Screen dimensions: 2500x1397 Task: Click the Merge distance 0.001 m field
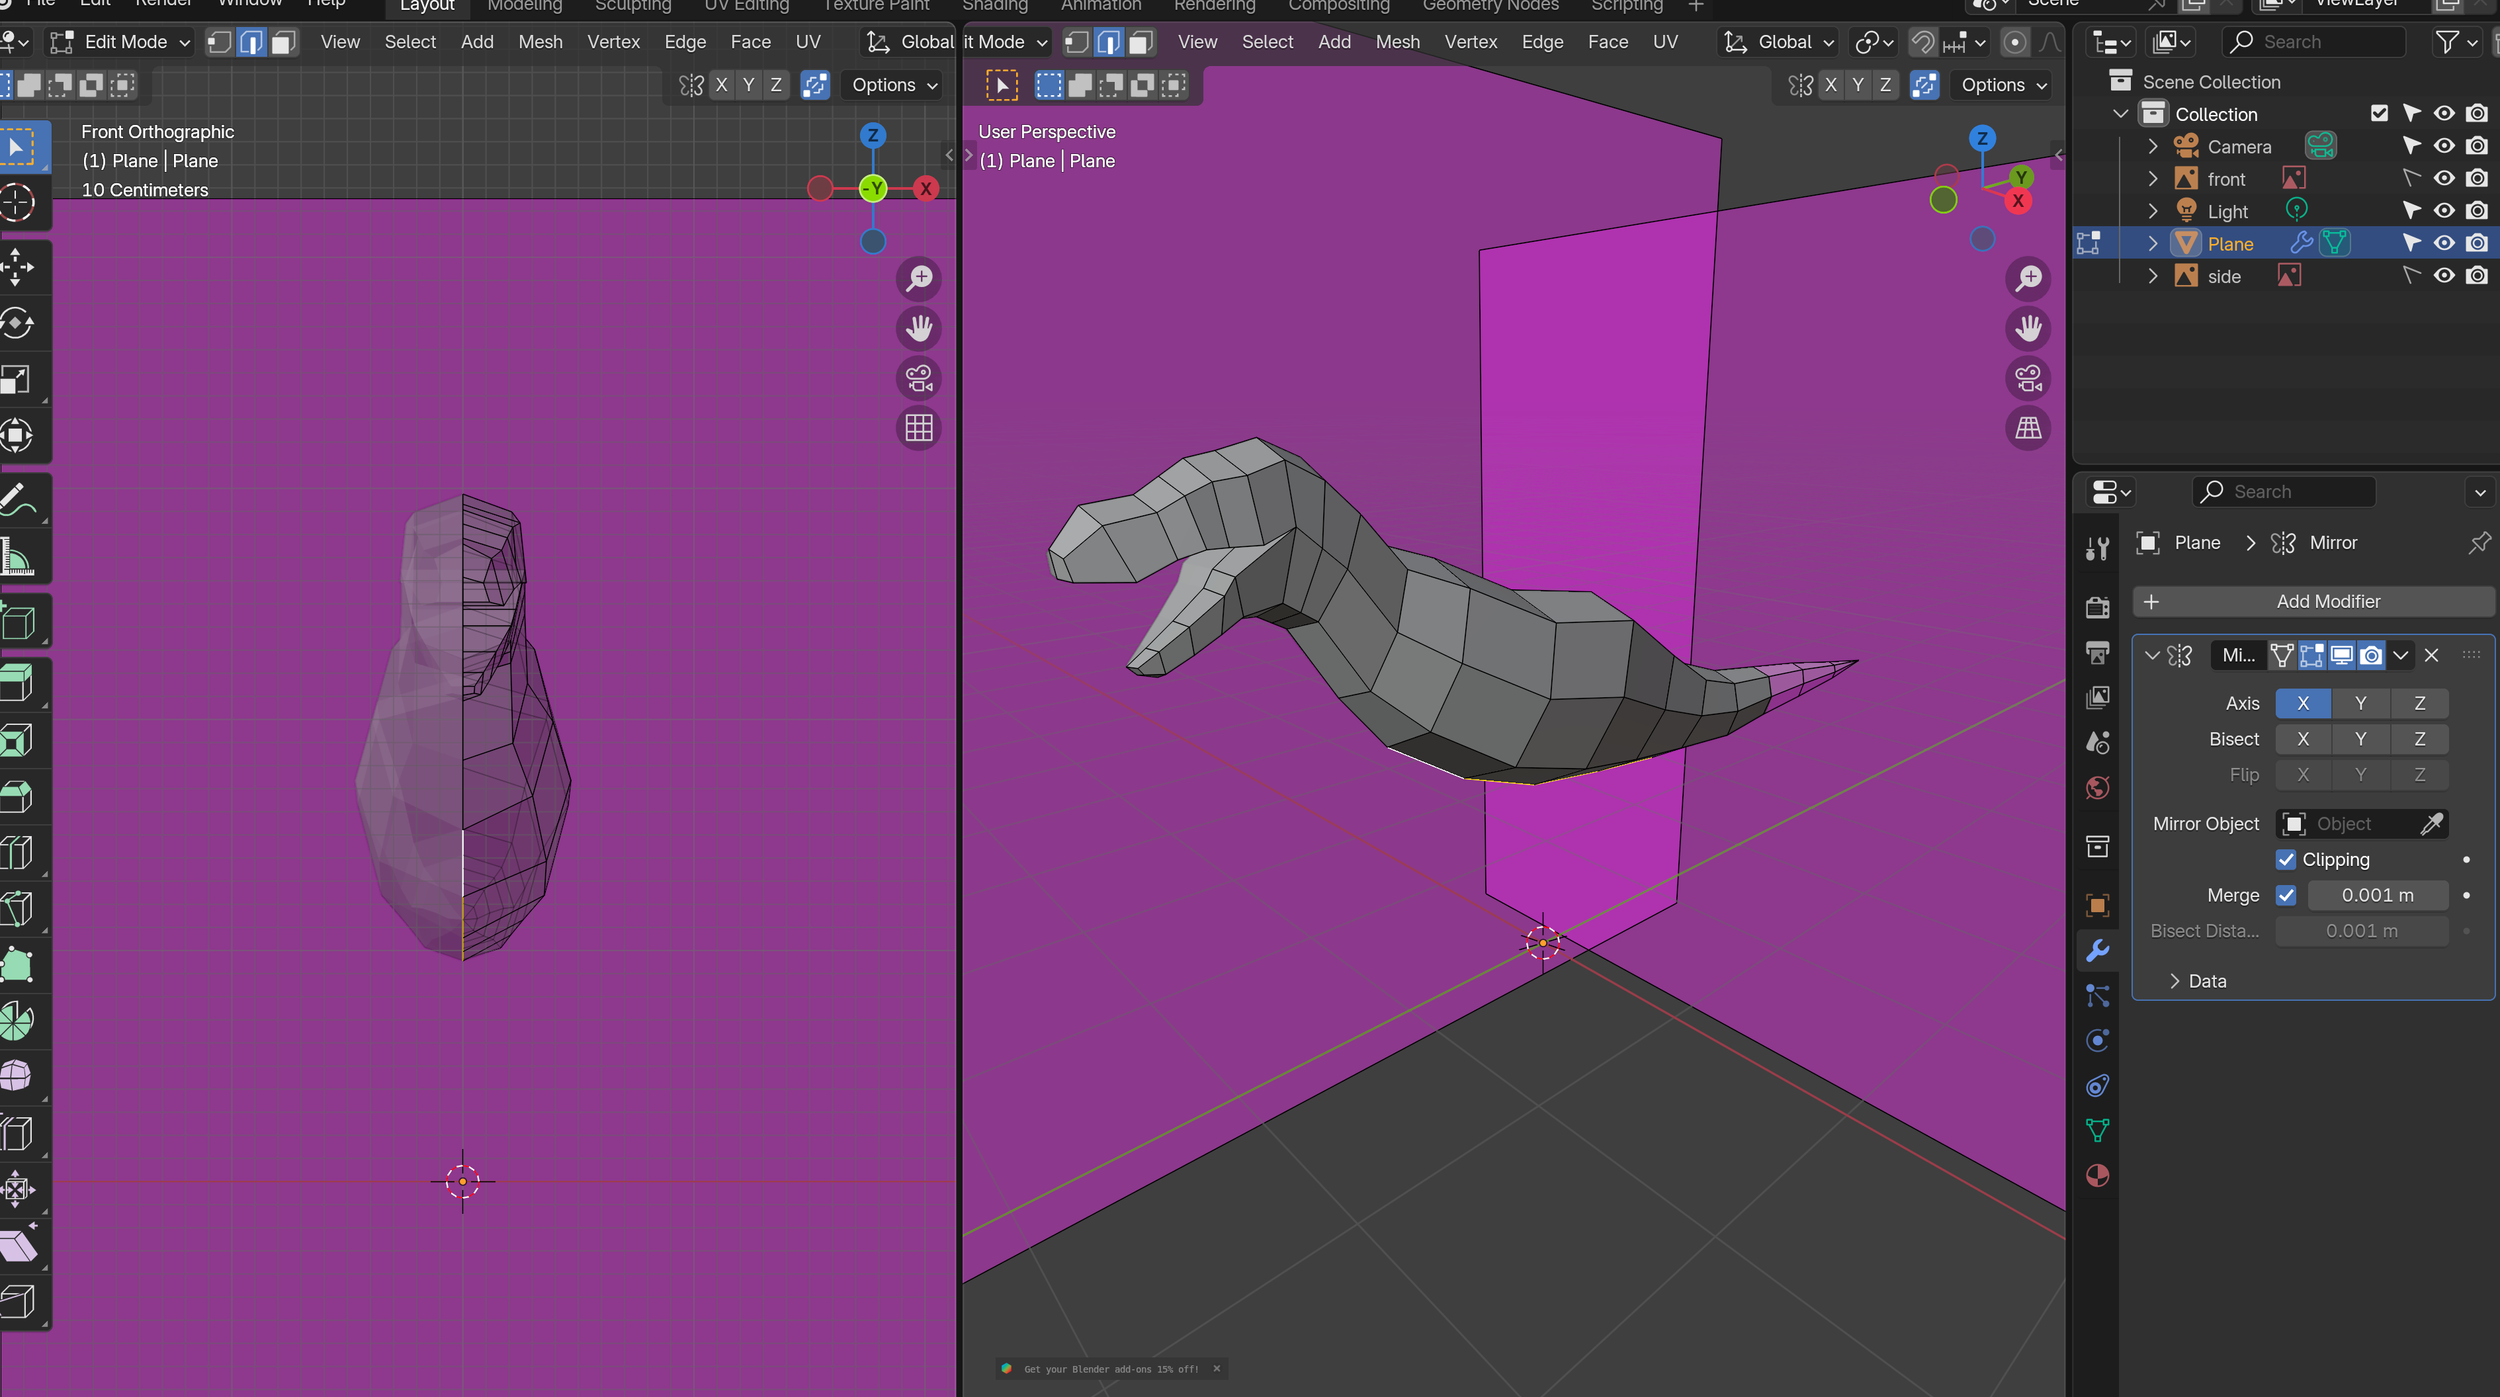tap(2377, 895)
